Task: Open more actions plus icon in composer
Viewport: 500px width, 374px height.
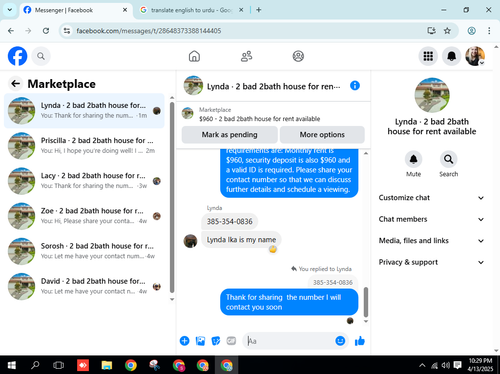Action: (184, 341)
